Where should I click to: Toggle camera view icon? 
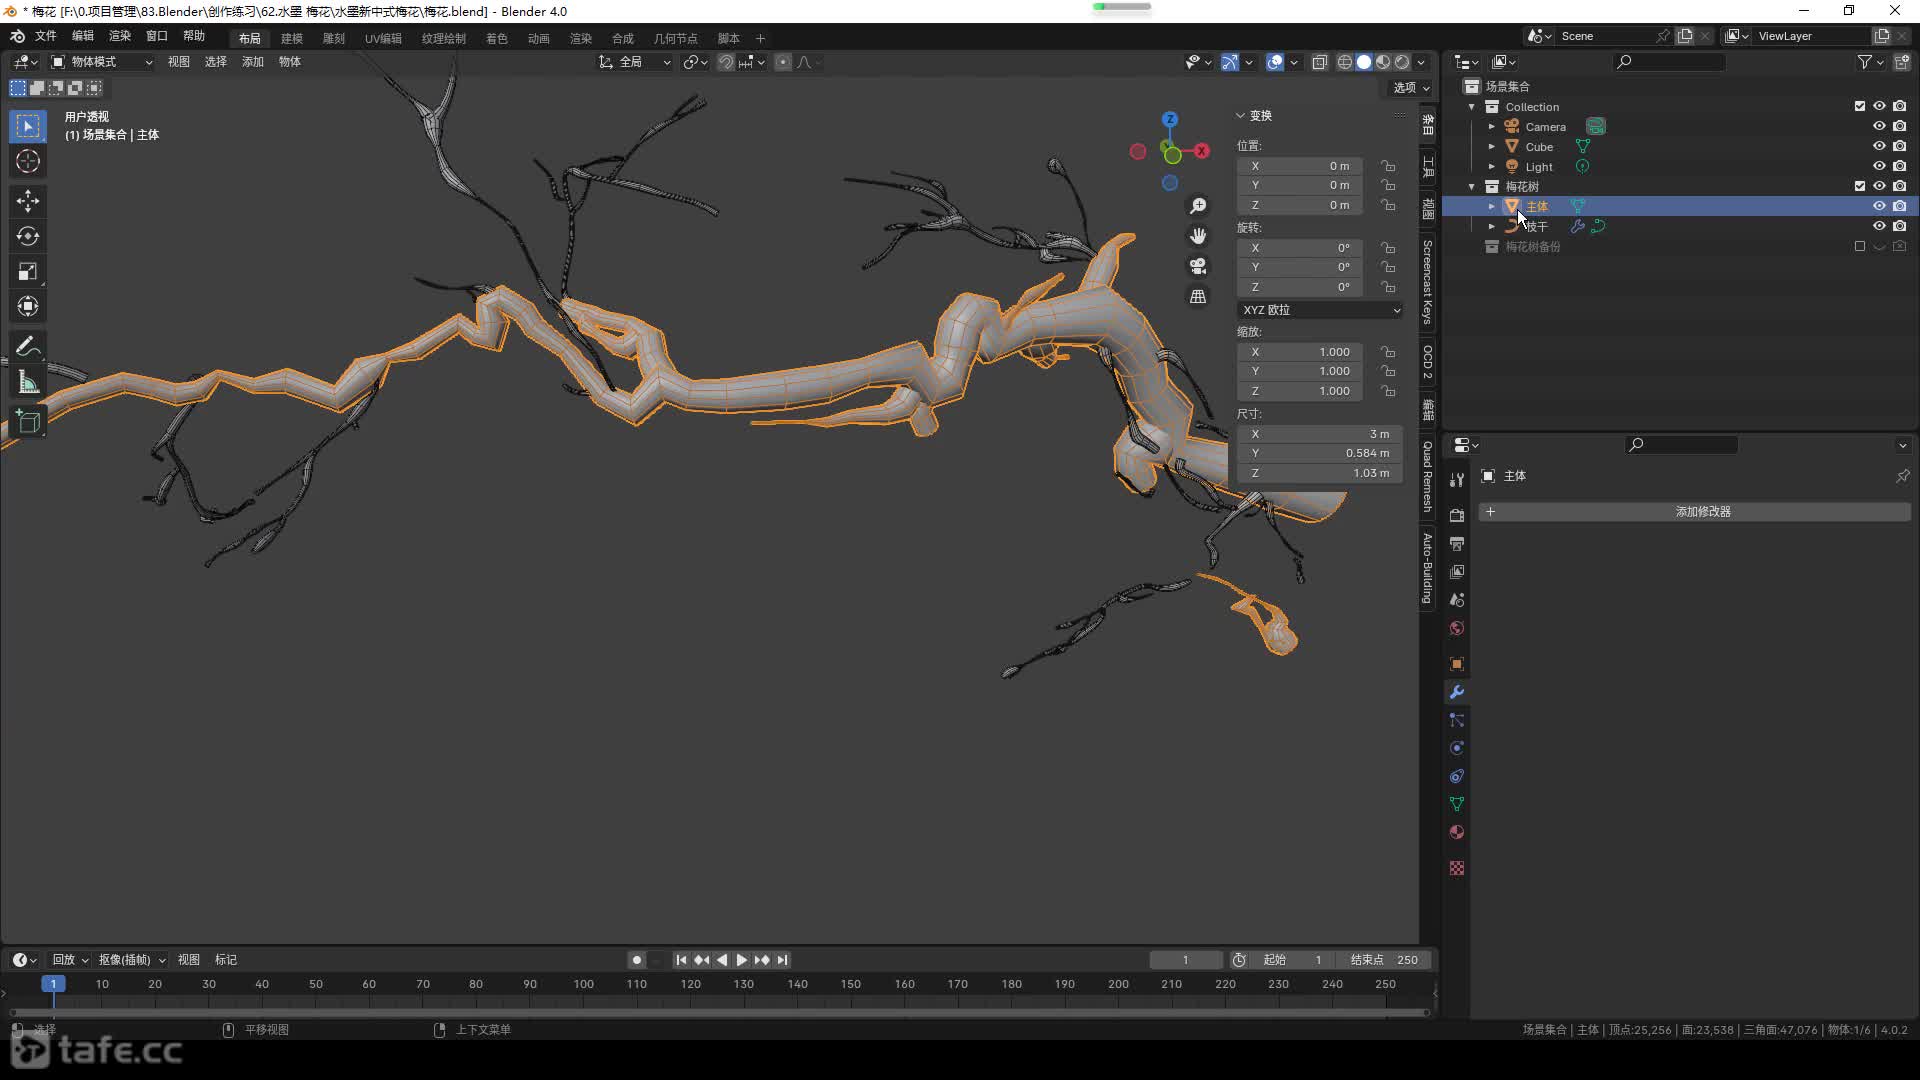point(1198,266)
